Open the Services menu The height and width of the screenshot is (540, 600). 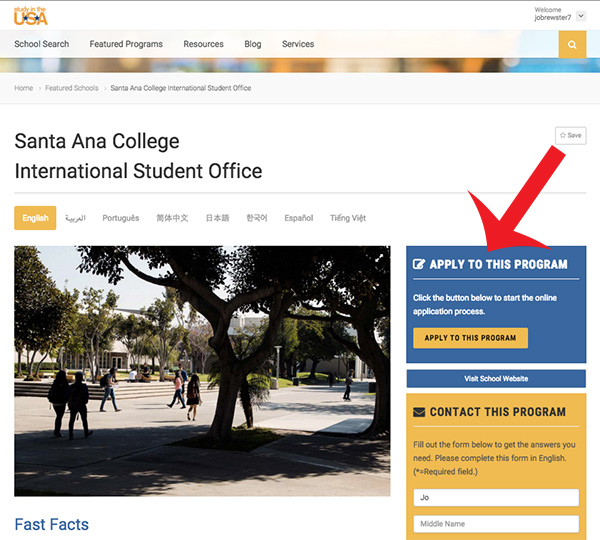click(298, 44)
